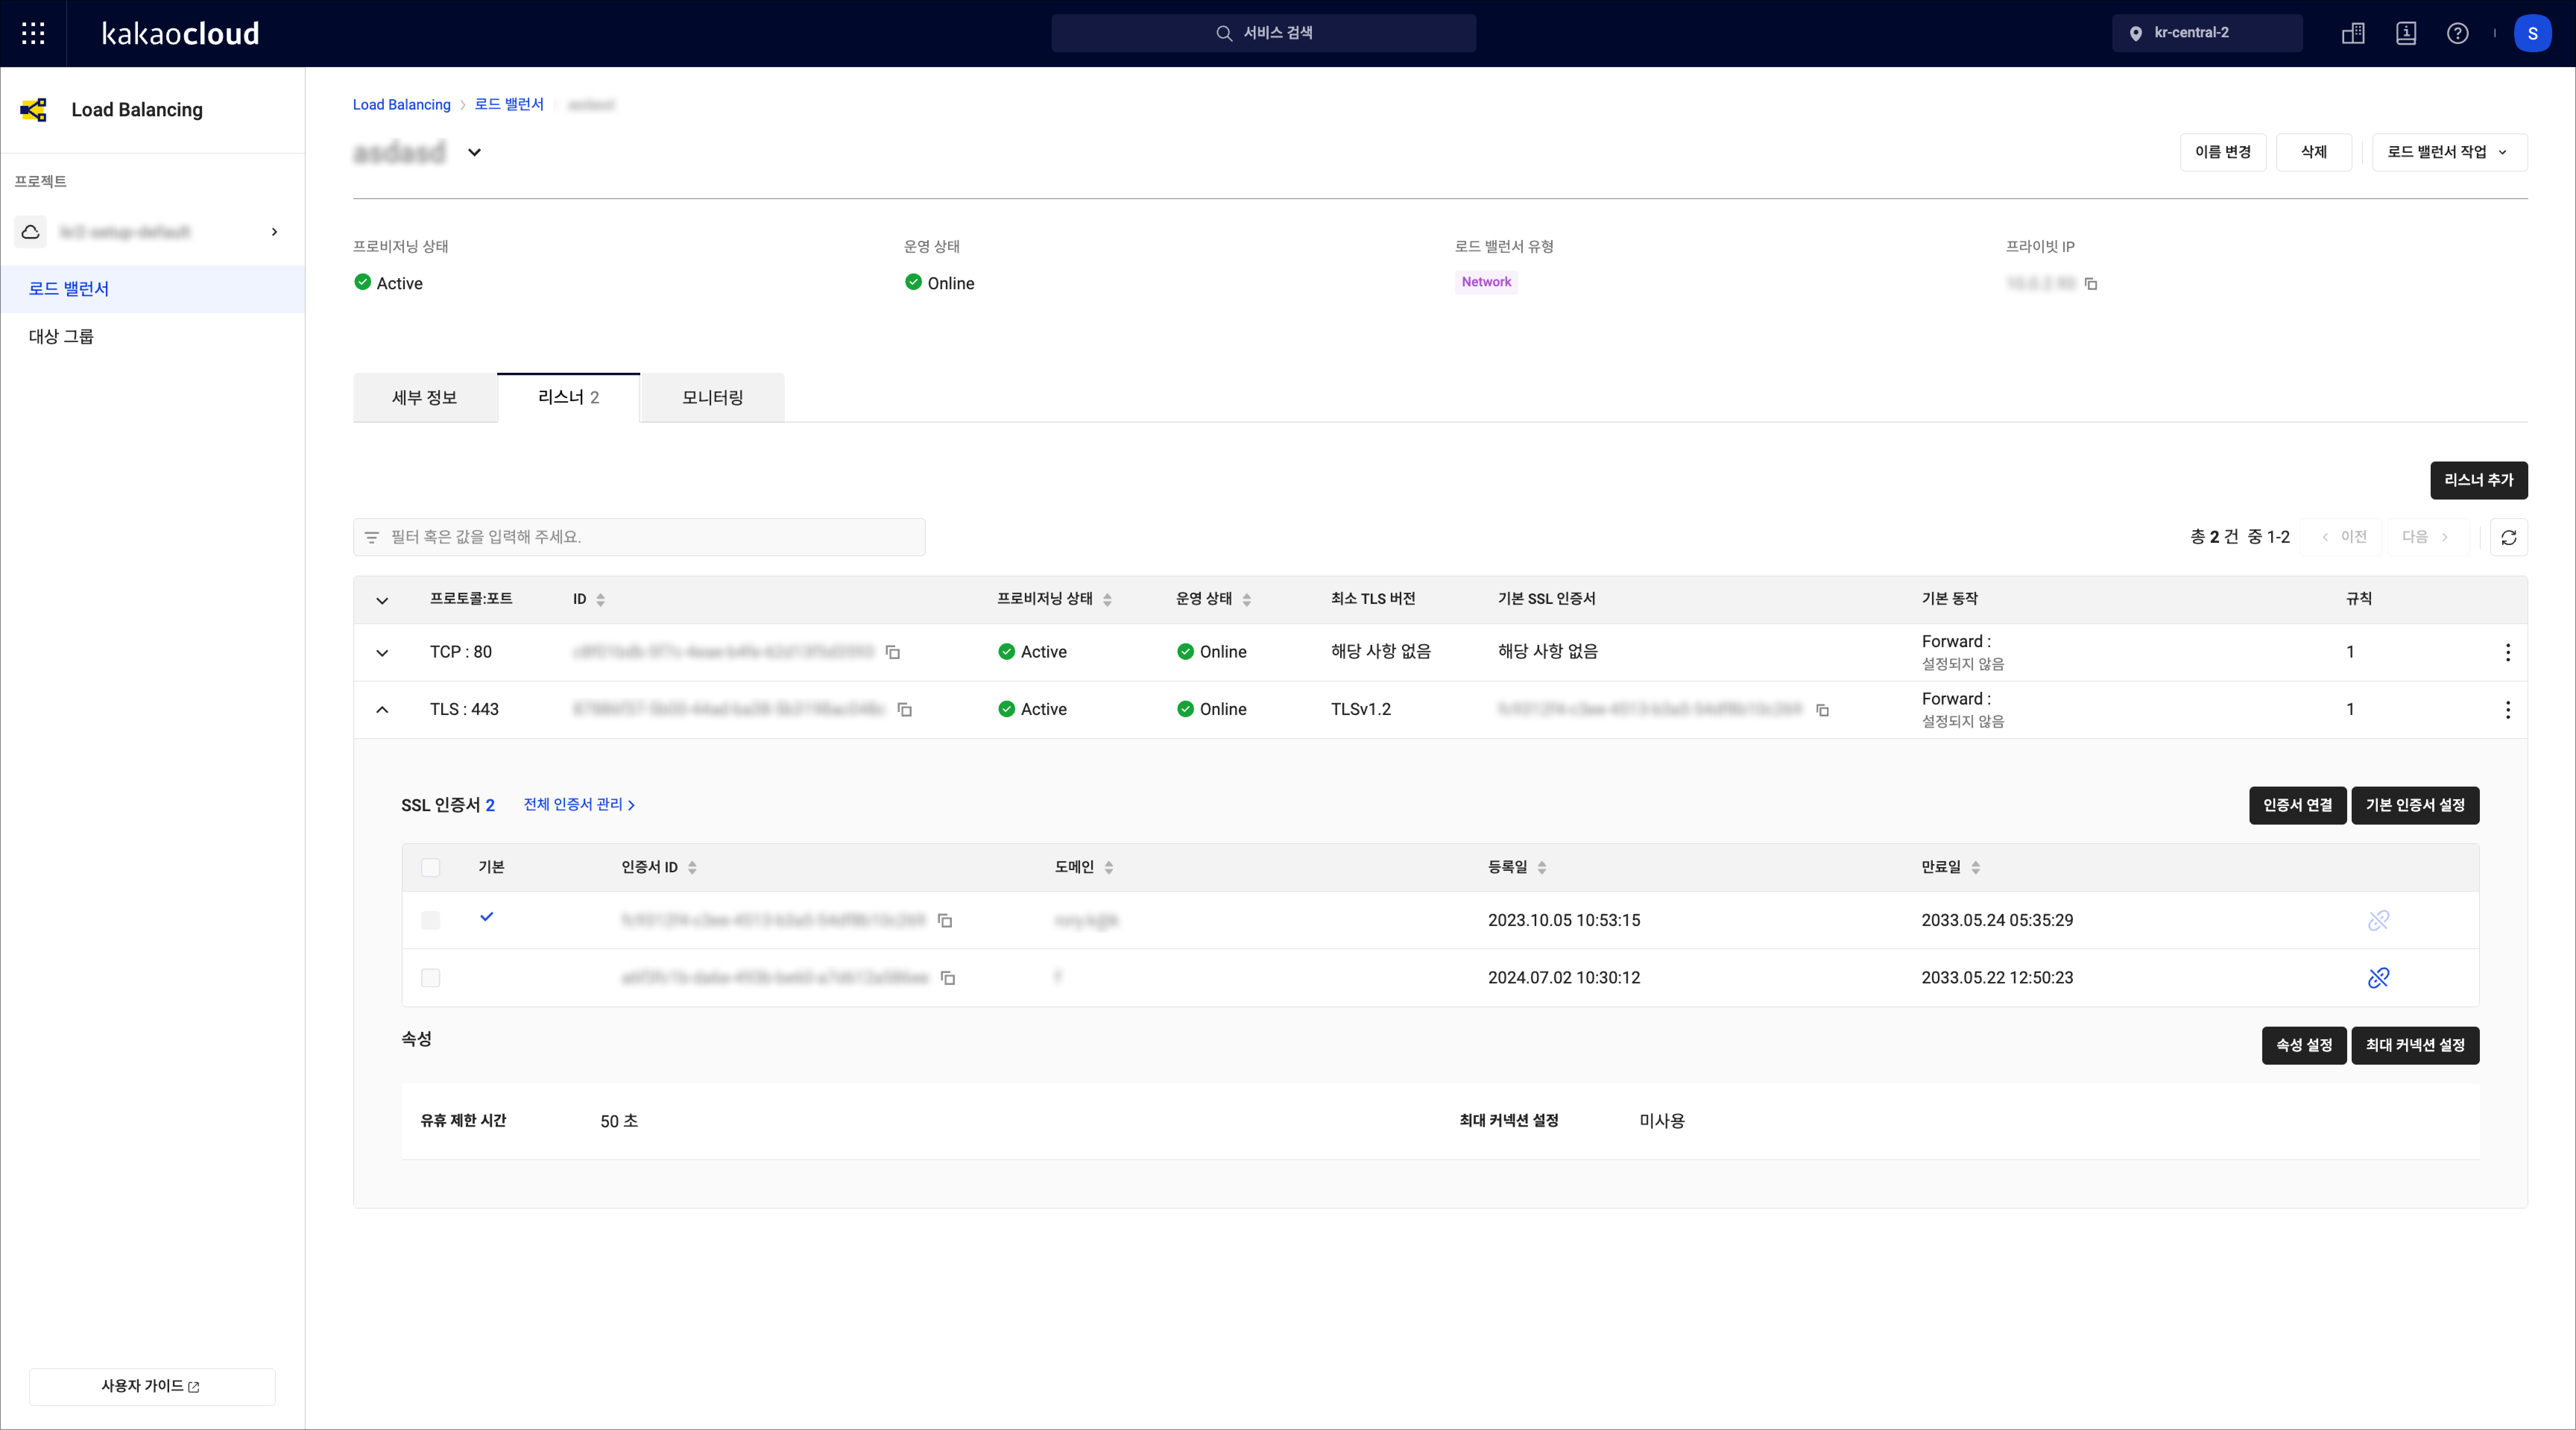
Task: Open the 전체 인증서 관리 link
Action: click(579, 805)
